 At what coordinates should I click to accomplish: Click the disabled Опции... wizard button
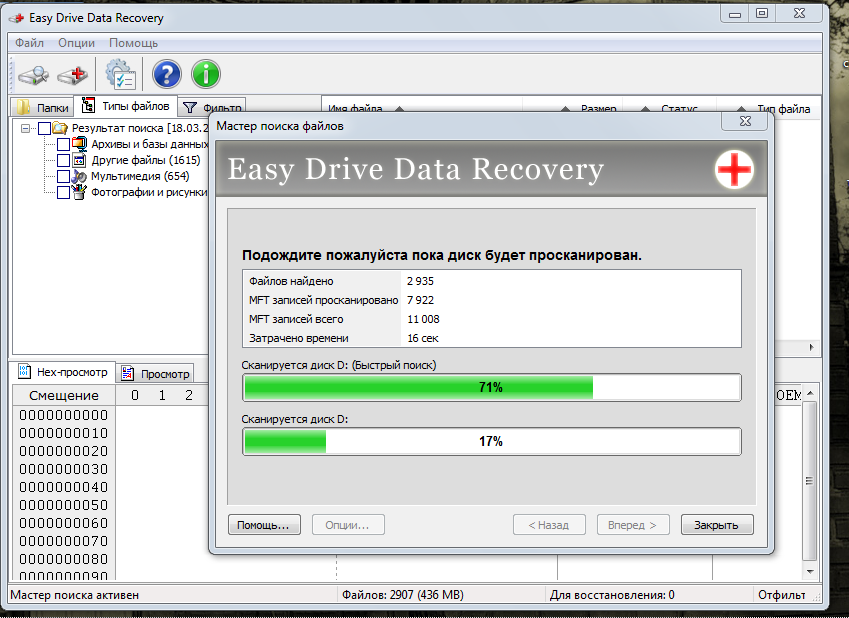[348, 525]
